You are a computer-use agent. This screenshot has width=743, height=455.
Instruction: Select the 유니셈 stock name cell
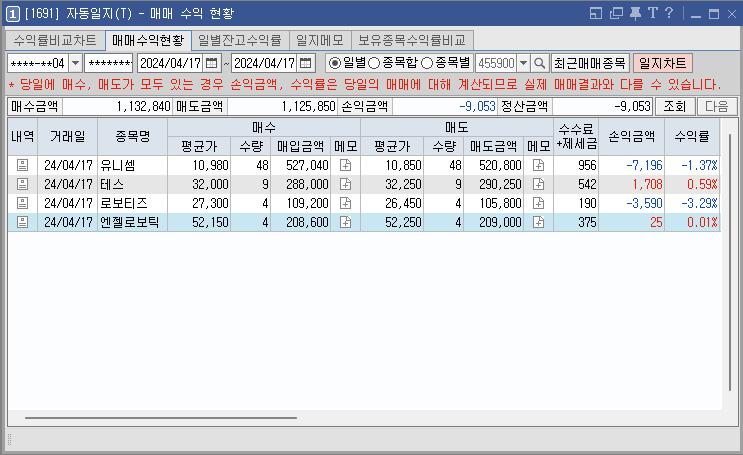[133, 165]
